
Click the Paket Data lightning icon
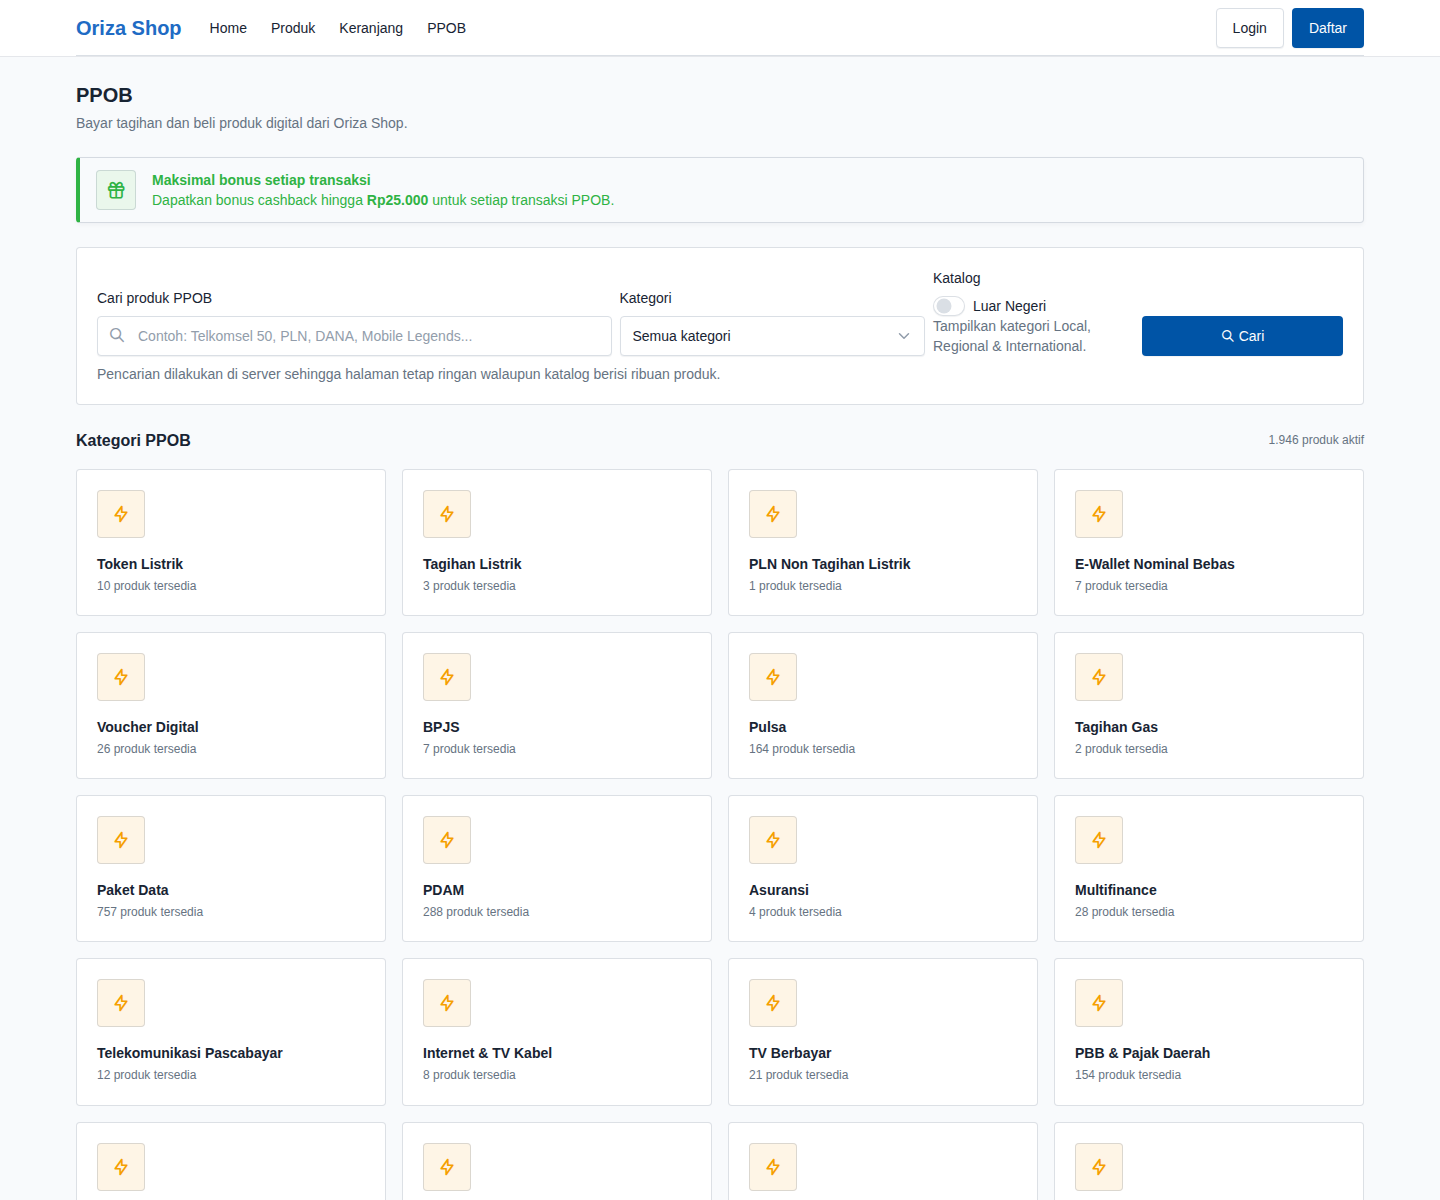point(121,840)
